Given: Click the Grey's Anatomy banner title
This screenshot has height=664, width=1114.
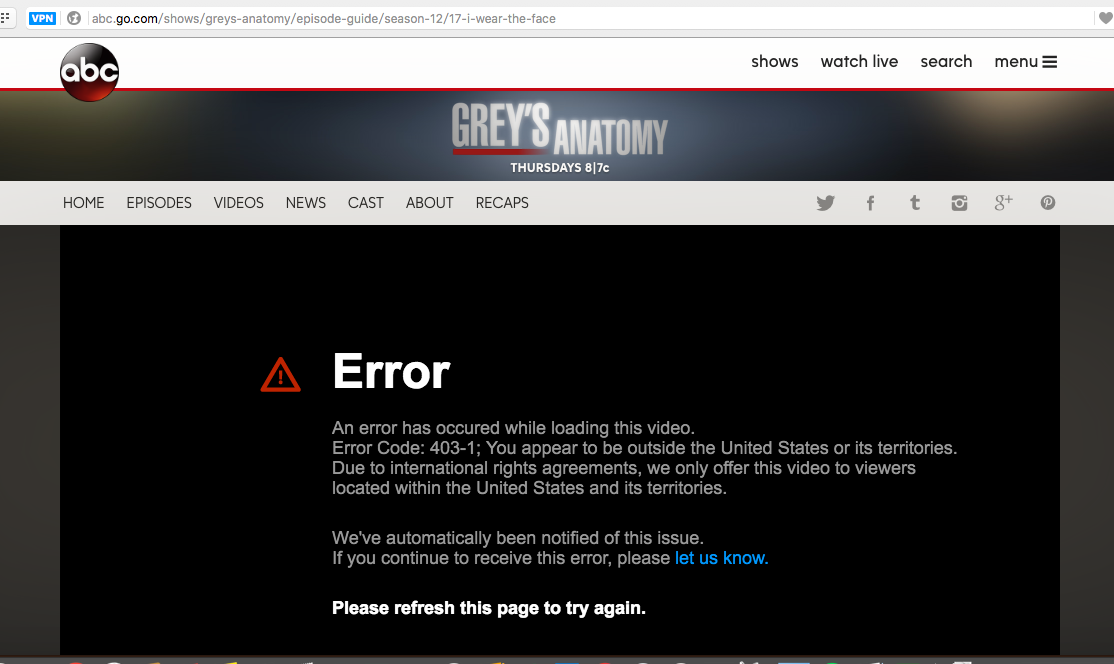Looking at the screenshot, I should 560,129.
